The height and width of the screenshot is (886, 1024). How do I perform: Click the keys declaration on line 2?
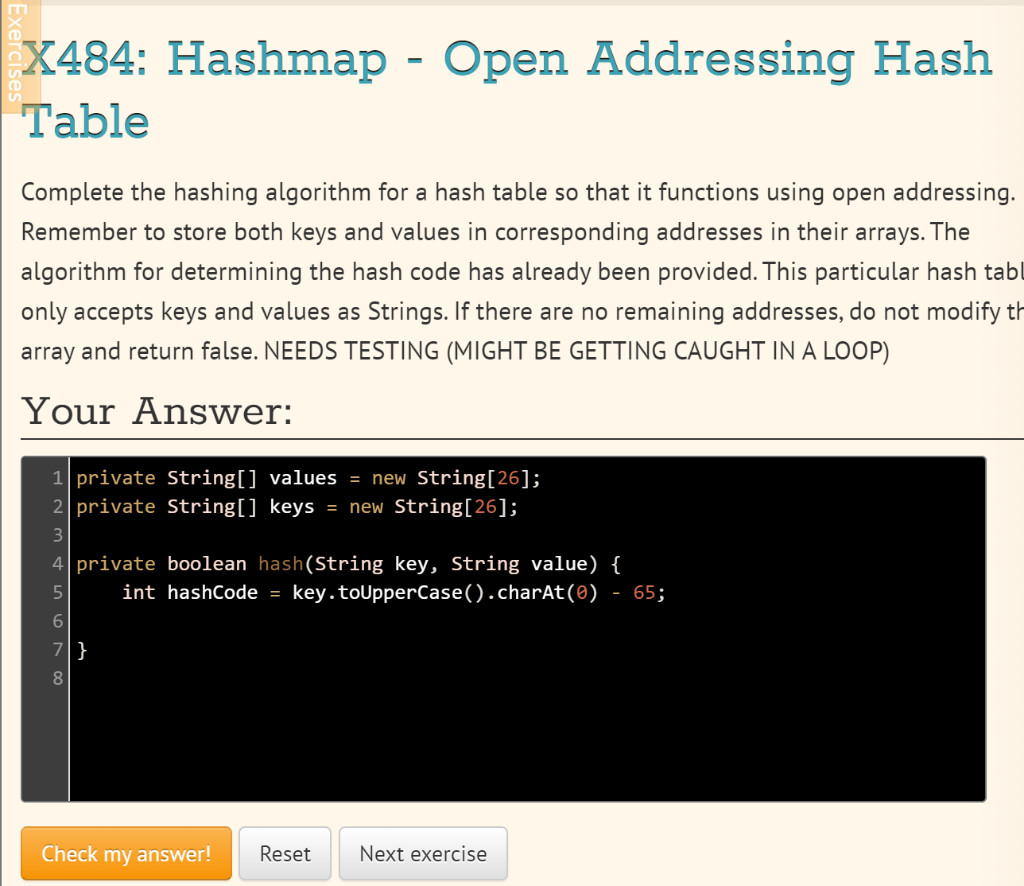291,506
